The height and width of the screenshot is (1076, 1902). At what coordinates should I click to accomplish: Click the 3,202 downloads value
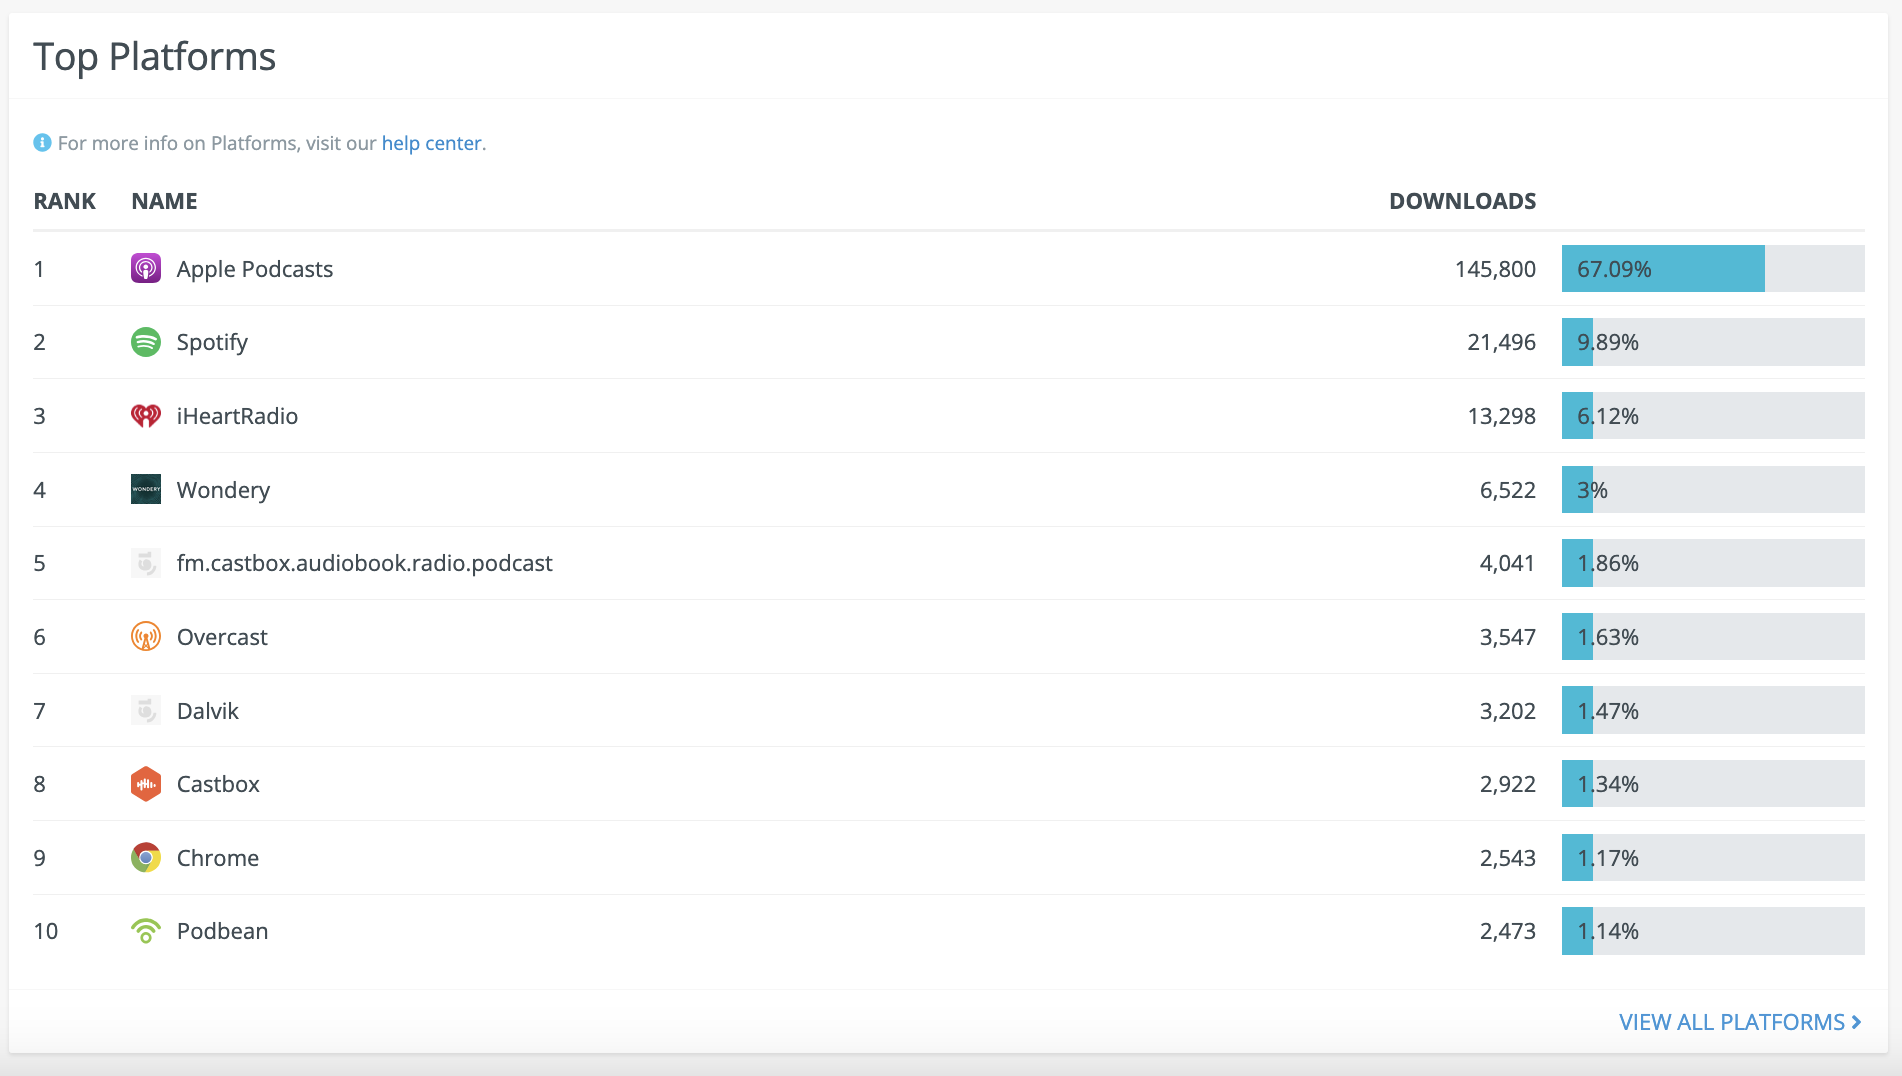tap(1507, 711)
